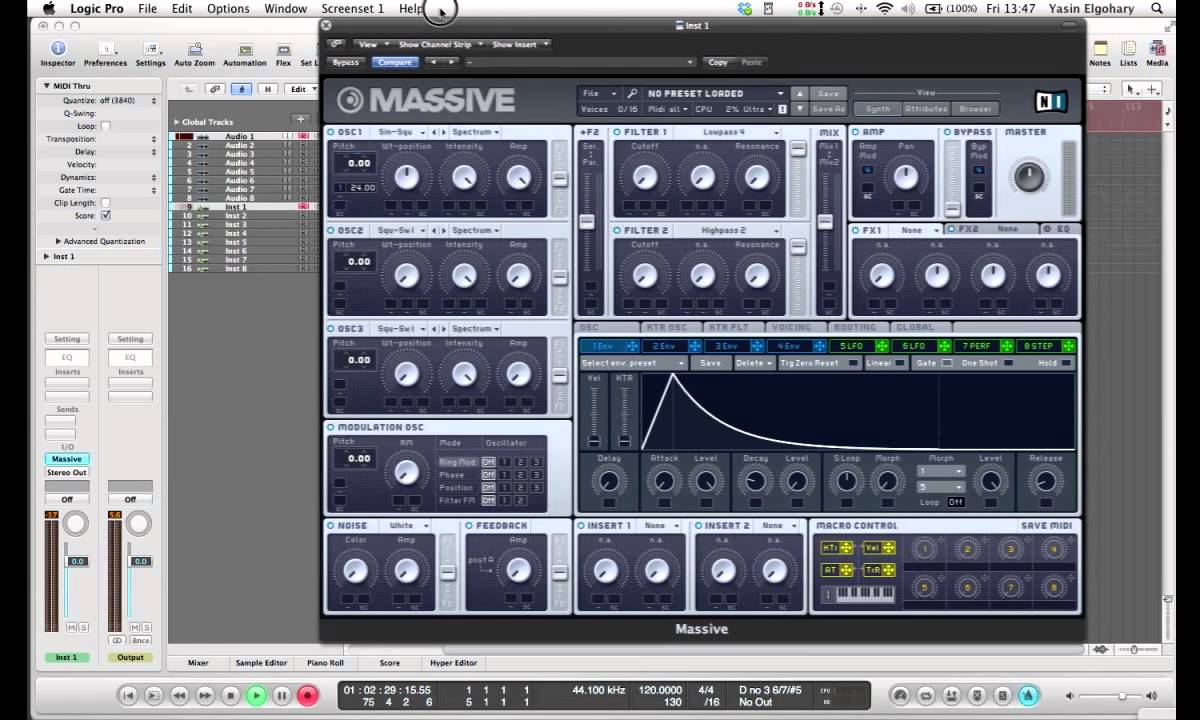Screen dimensions: 1200x720
Task: Click the Master volume knob
Action: click(x=1028, y=177)
